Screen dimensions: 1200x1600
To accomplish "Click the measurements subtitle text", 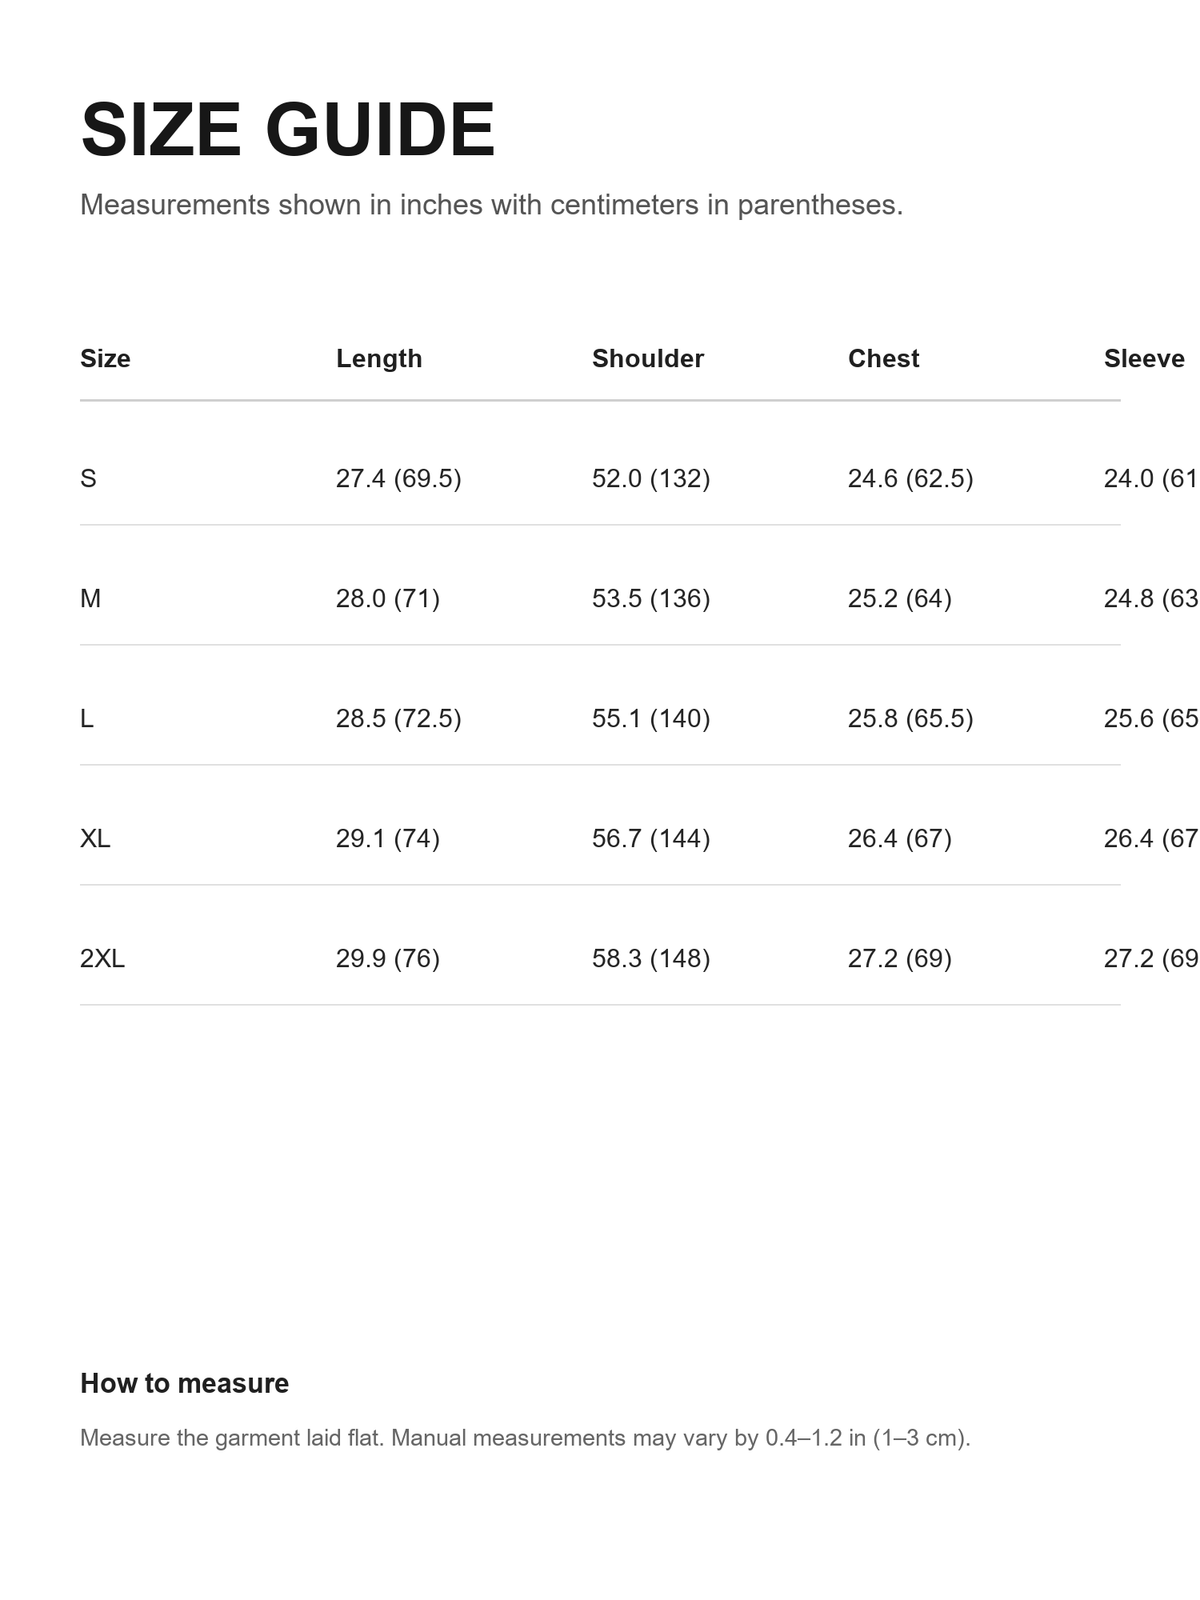I will coord(492,205).
